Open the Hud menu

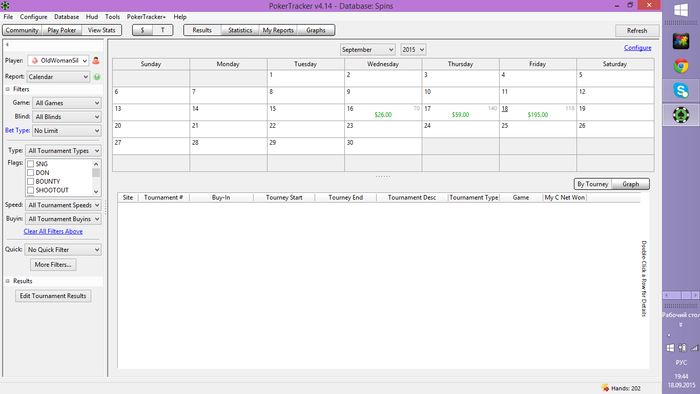click(x=92, y=17)
